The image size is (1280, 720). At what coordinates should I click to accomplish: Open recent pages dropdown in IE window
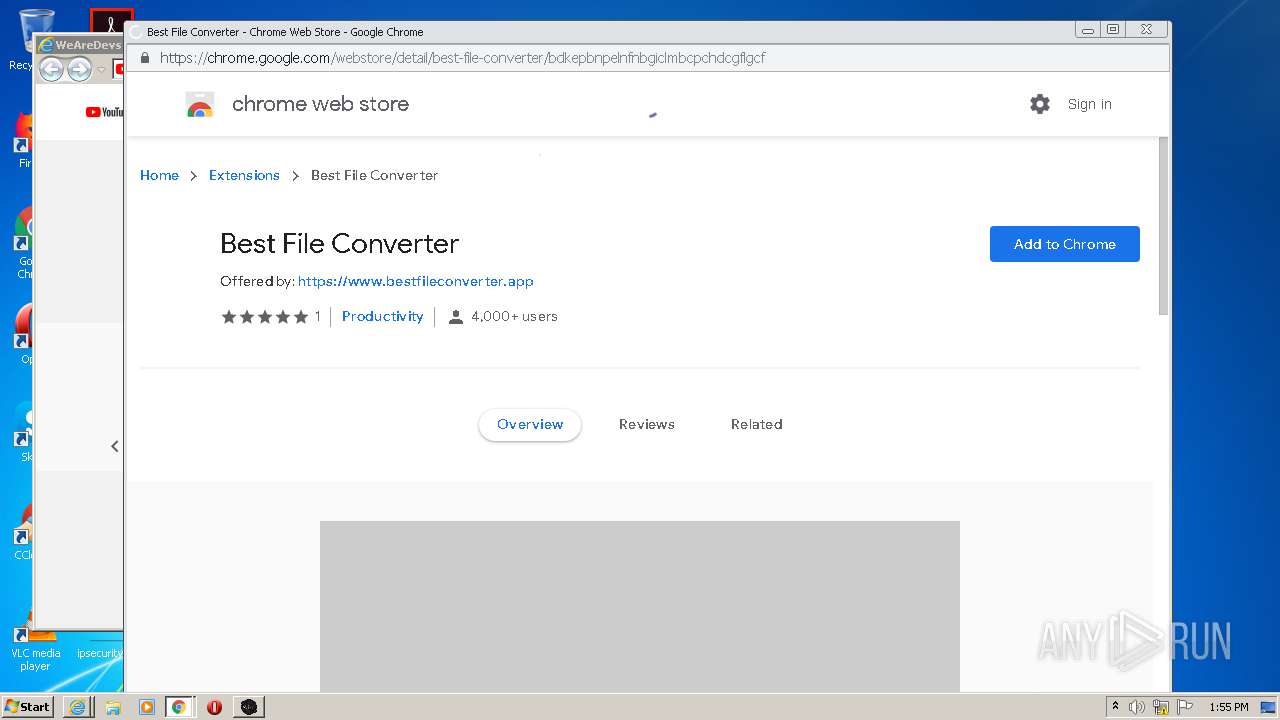coord(101,70)
